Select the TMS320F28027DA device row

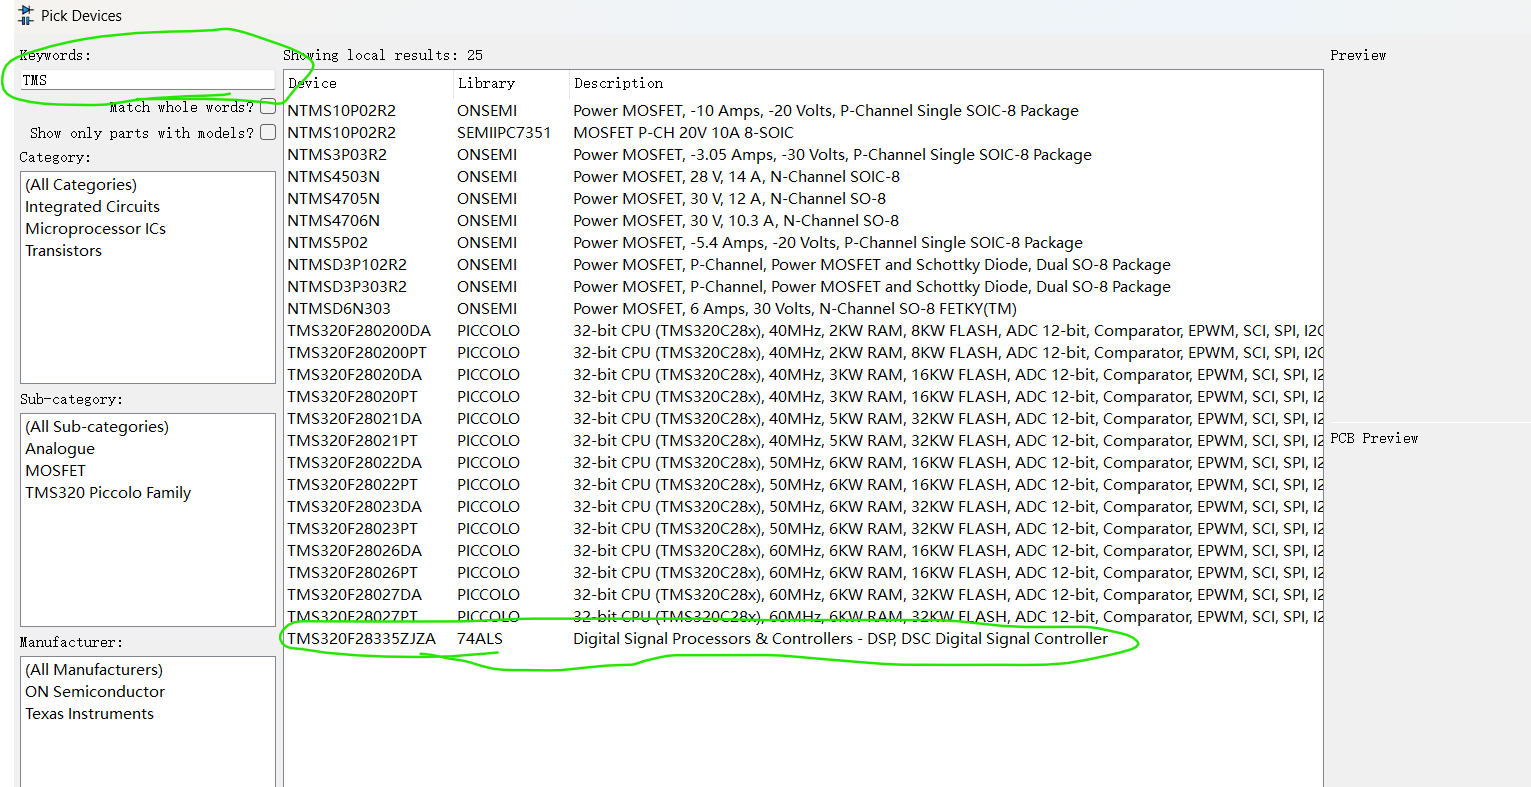[803, 595]
